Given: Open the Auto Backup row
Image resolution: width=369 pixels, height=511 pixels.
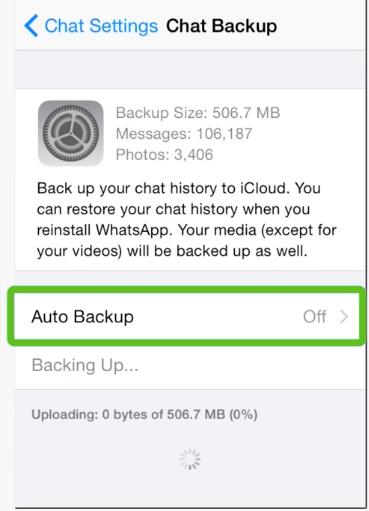Looking at the screenshot, I should point(187,316).
